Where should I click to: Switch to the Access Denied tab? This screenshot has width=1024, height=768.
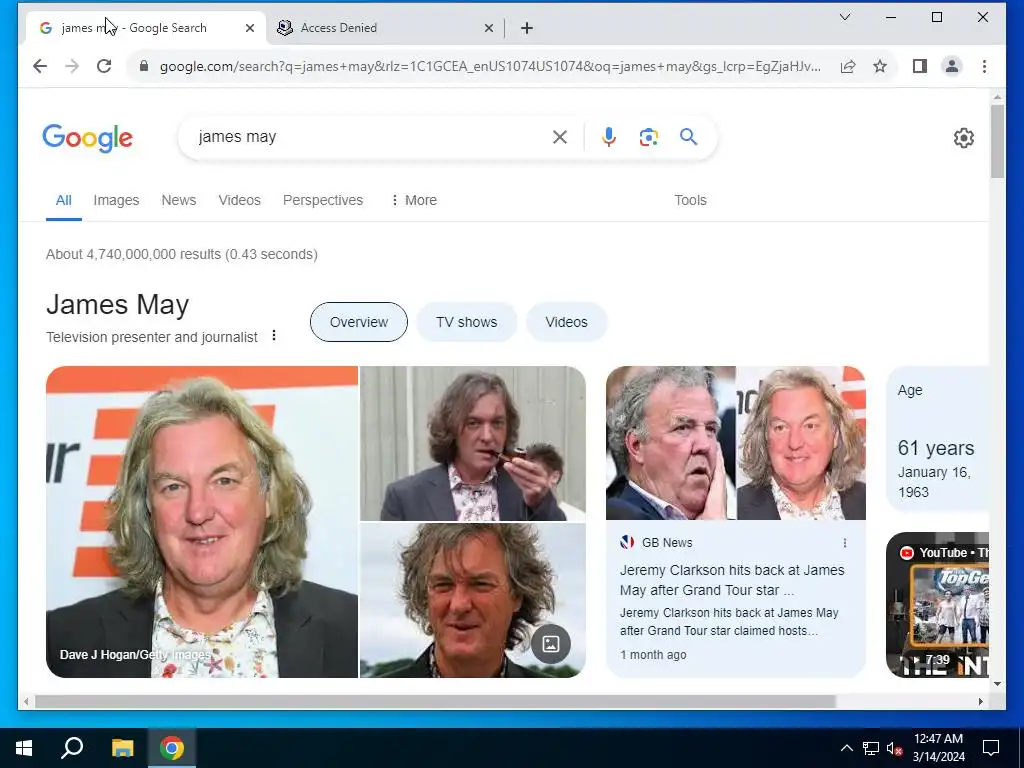coord(385,28)
